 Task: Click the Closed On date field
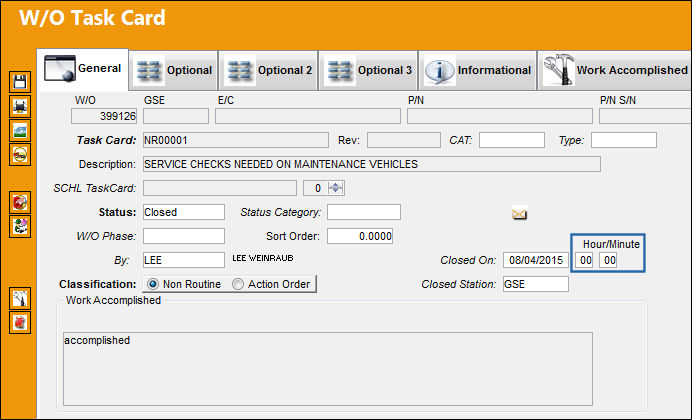[x=536, y=260]
